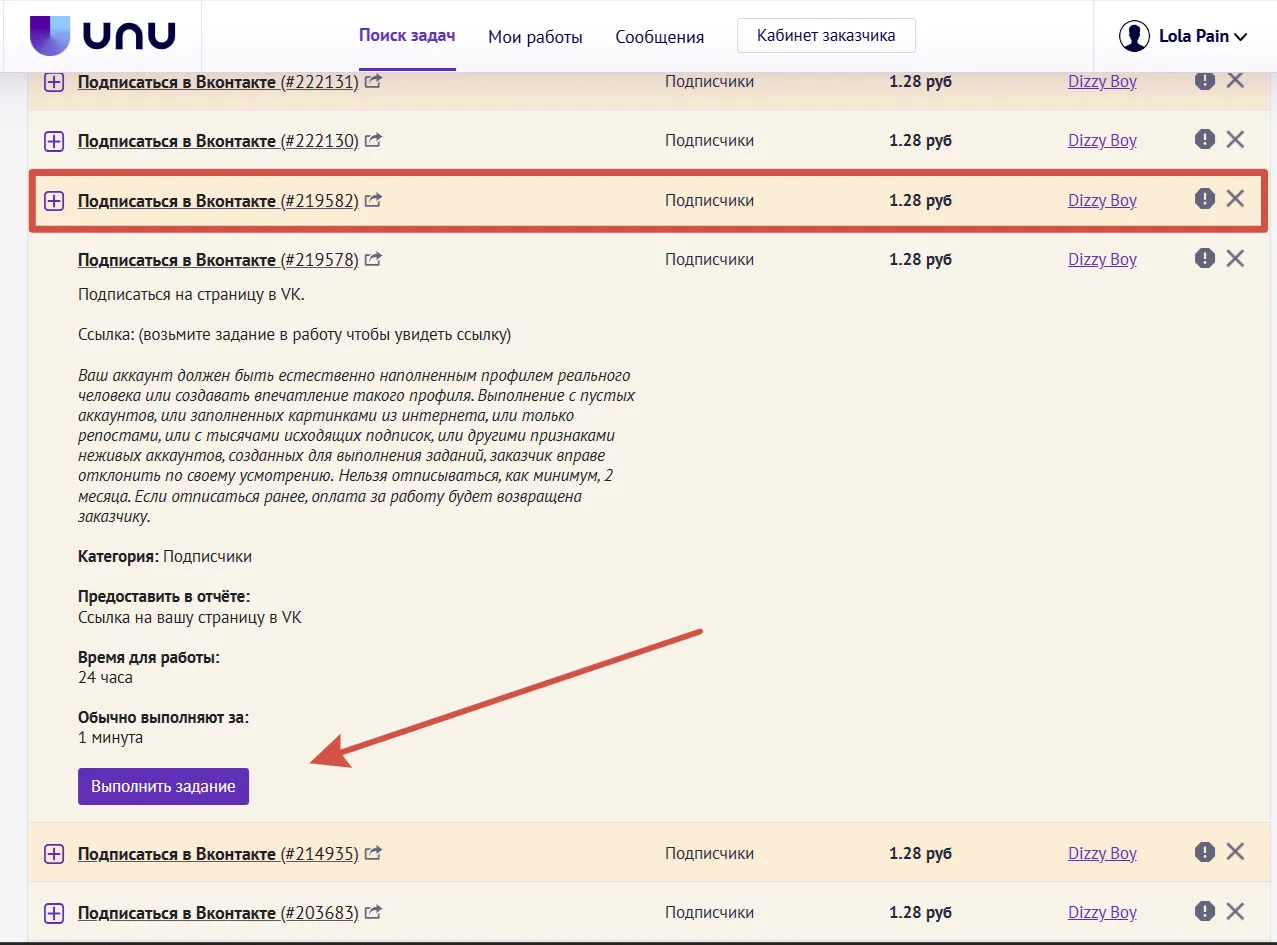The width and height of the screenshot is (1277, 945).
Task: Open task link Подписаться в Вконтакте #214935
Action: (218, 854)
